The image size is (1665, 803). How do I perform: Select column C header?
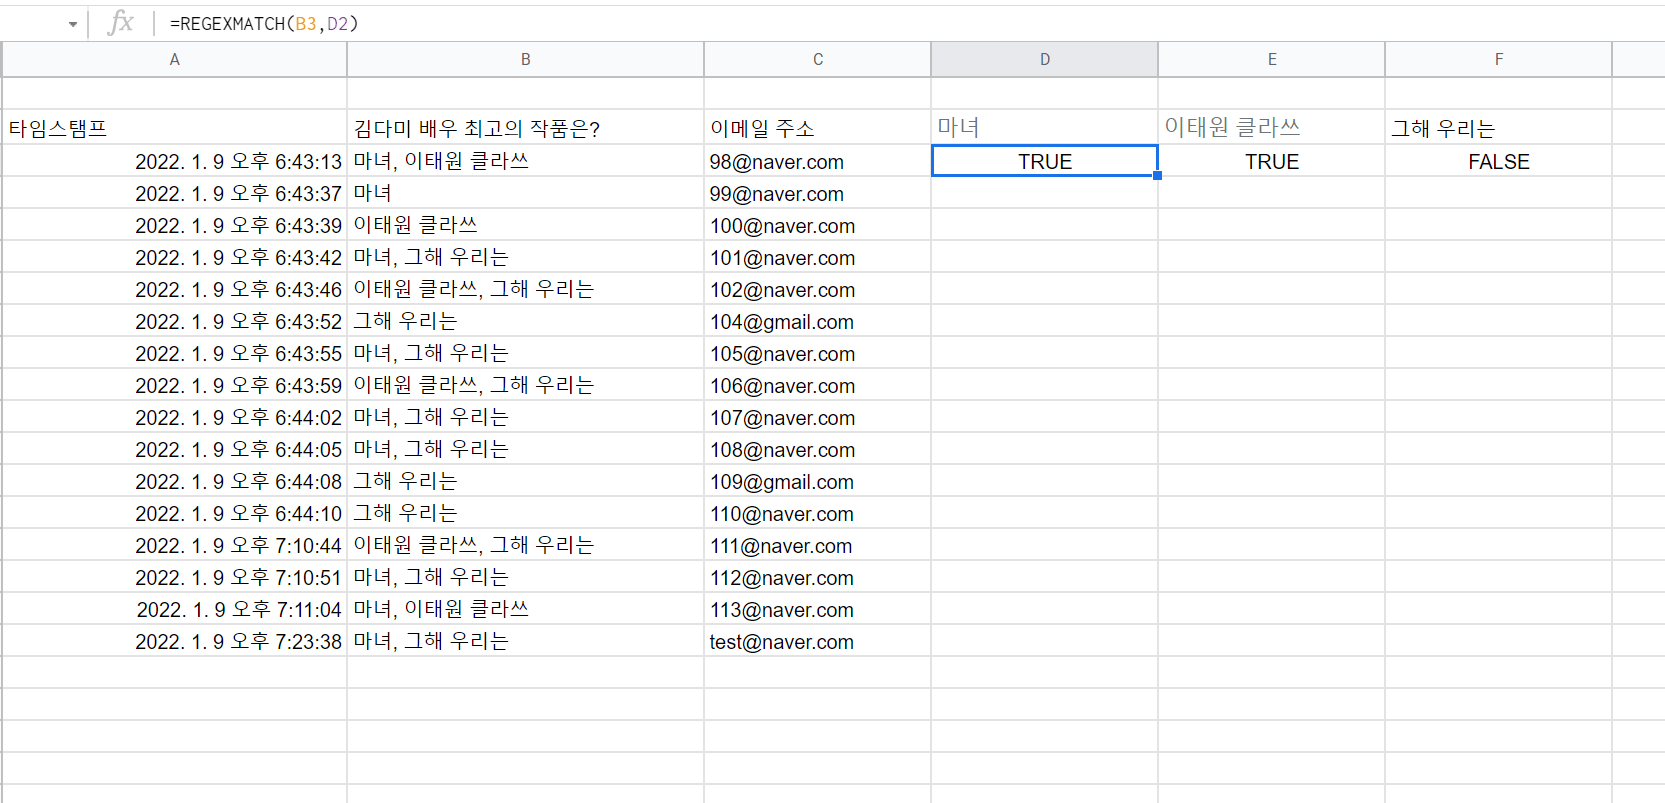[817, 59]
